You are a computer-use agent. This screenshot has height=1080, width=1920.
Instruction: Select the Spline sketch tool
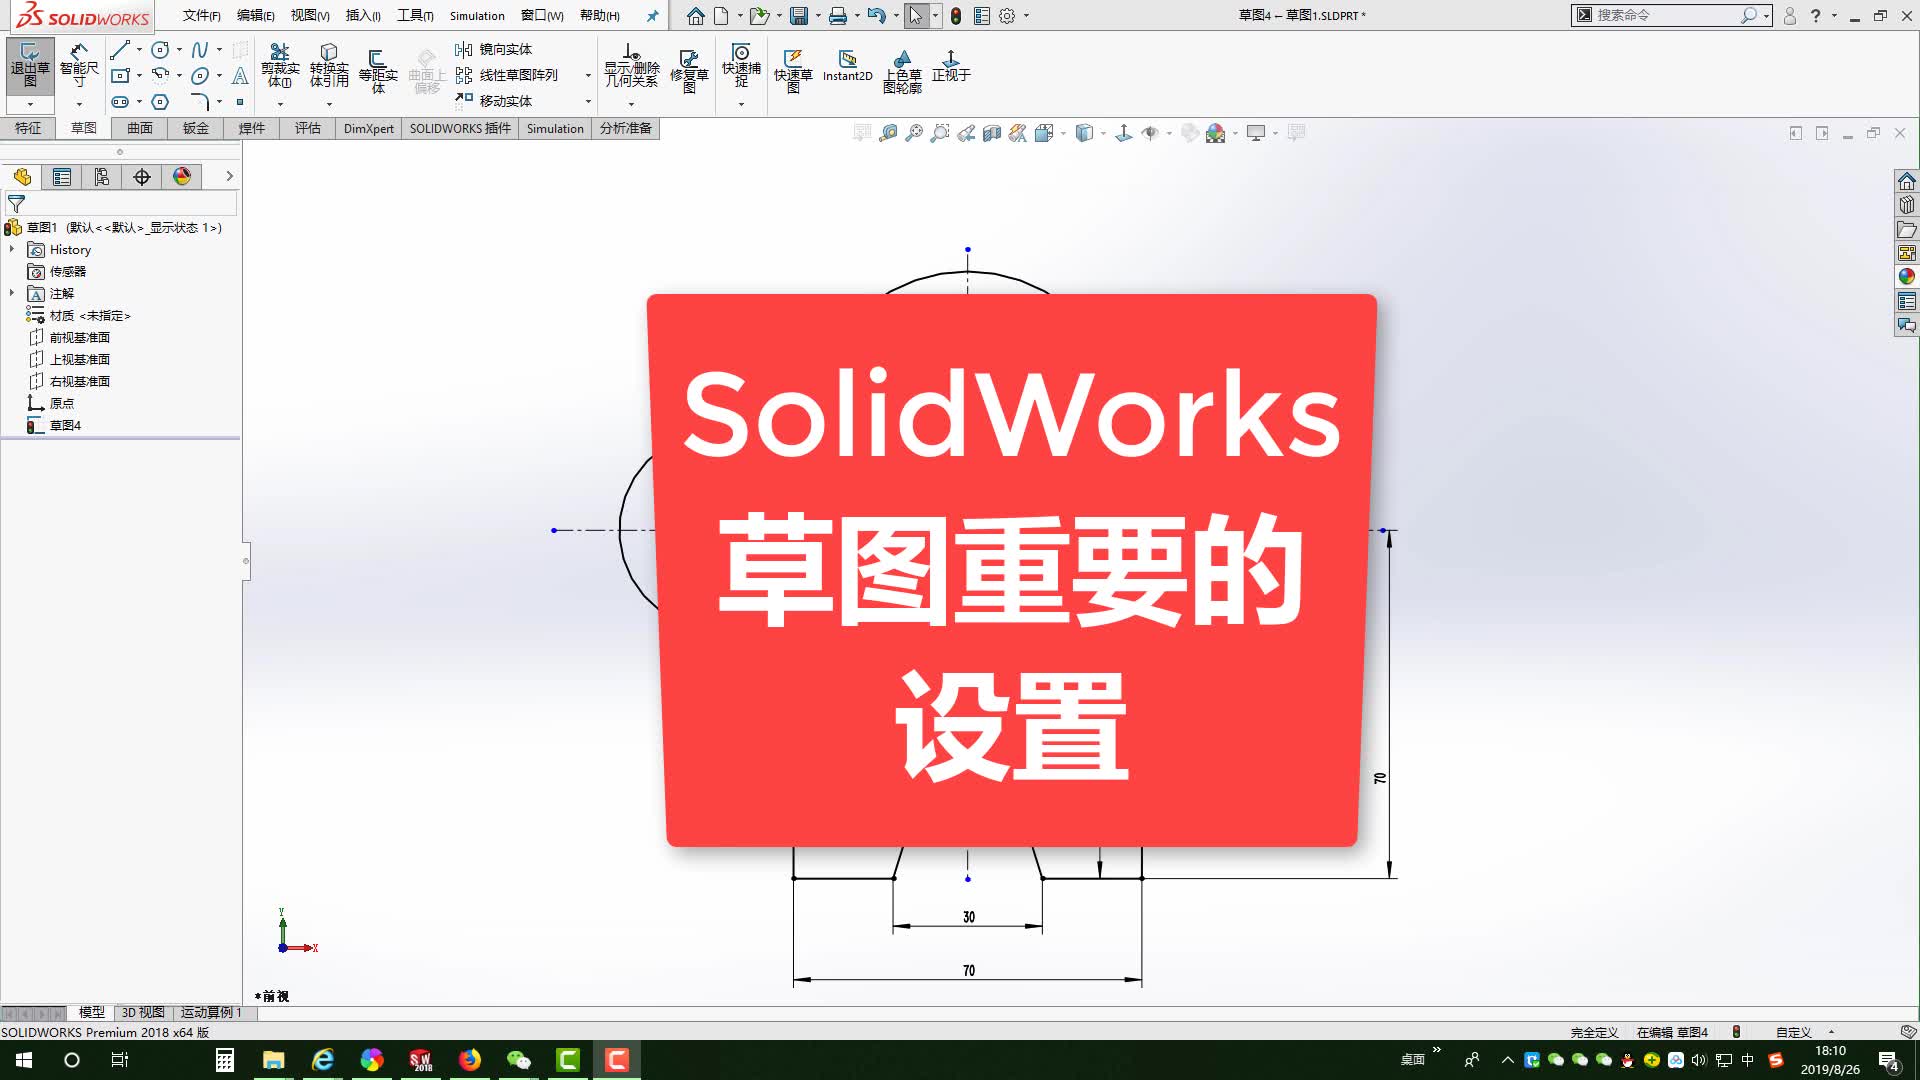pos(200,50)
